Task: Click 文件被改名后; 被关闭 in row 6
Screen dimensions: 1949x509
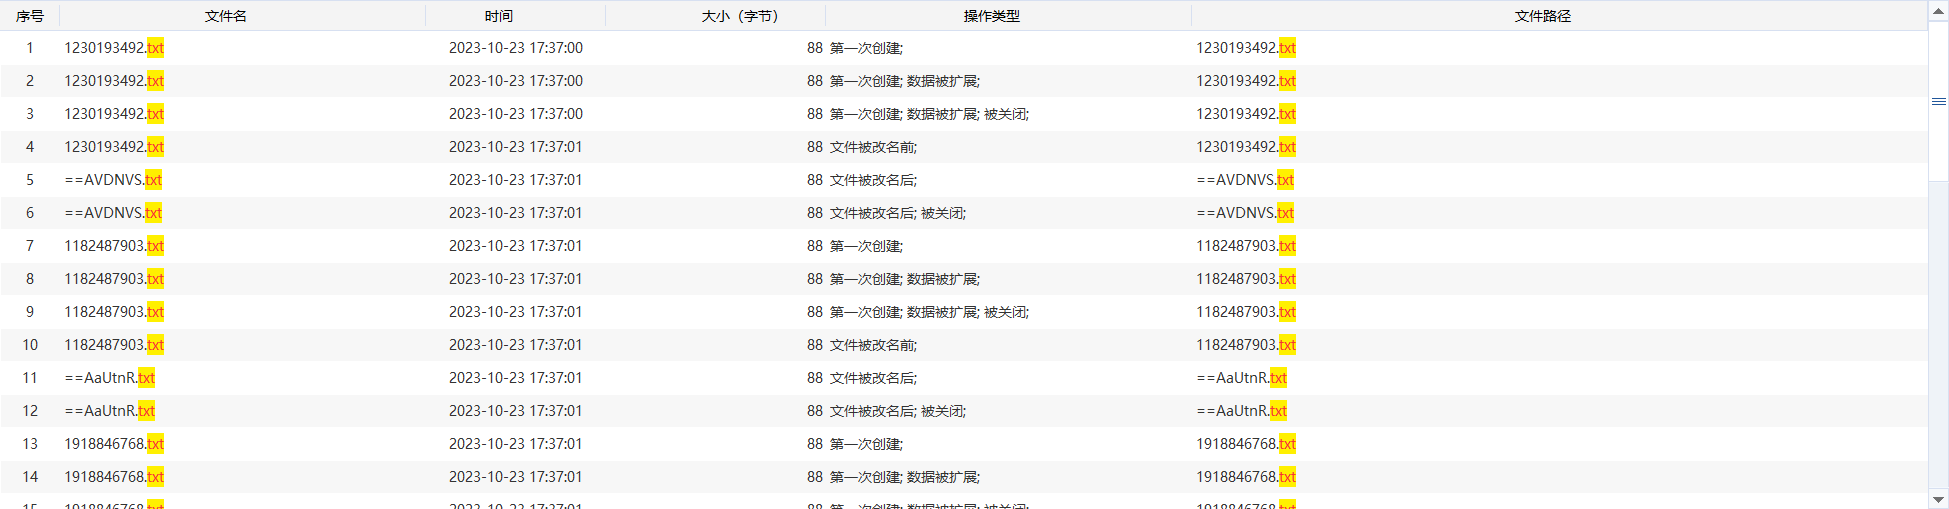Action: tap(897, 213)
